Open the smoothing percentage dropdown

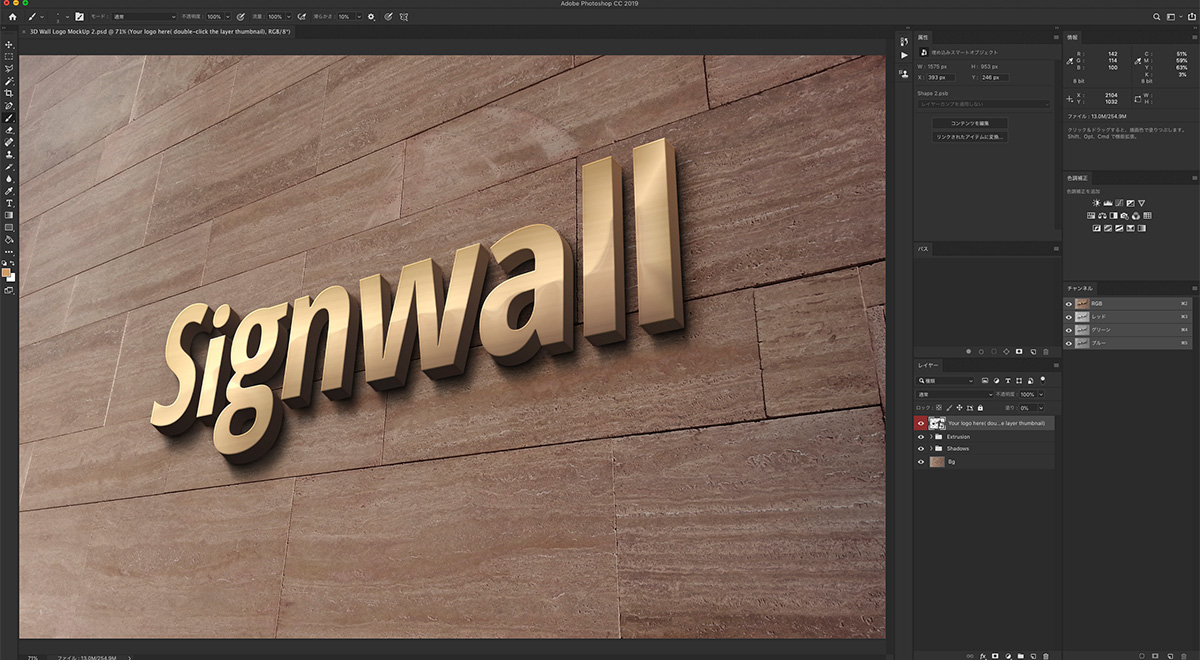359,16
